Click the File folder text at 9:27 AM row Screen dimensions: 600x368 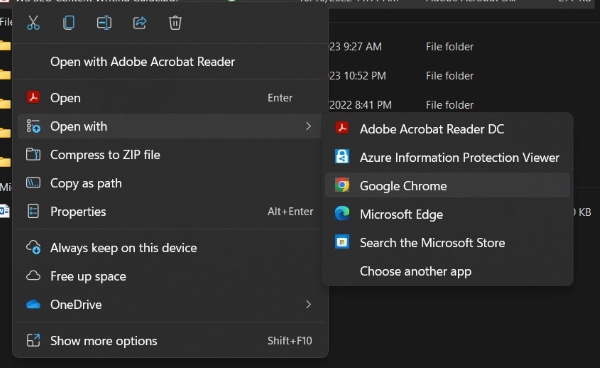point(450,47)
